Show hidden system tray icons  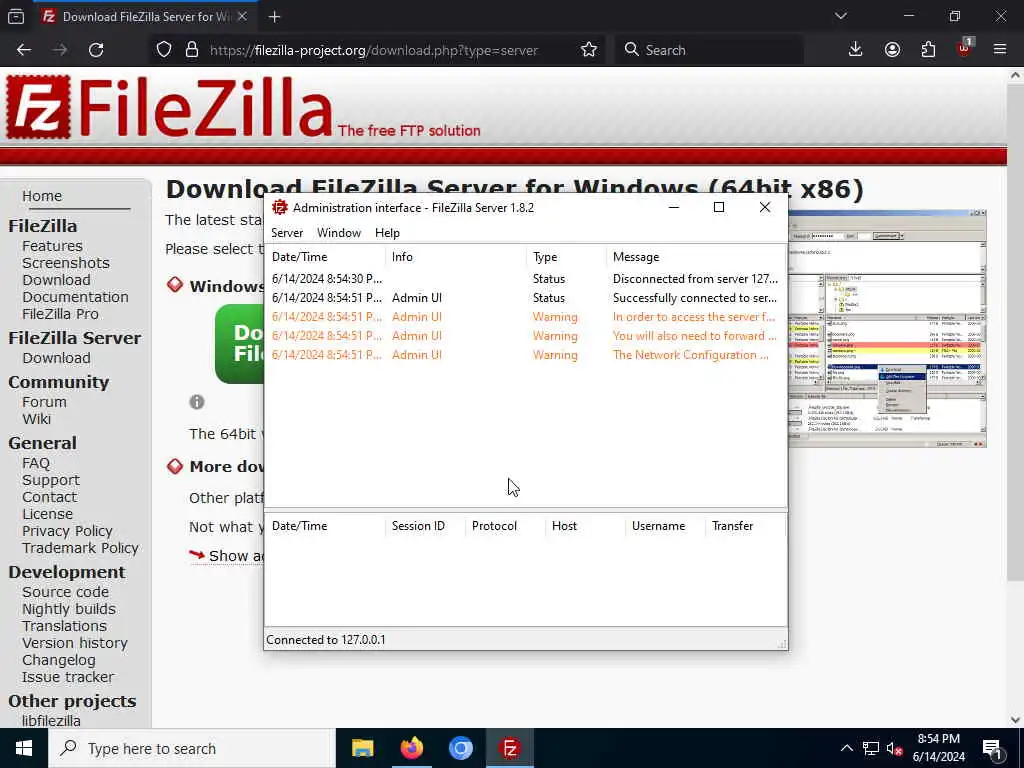coord(846,748)
